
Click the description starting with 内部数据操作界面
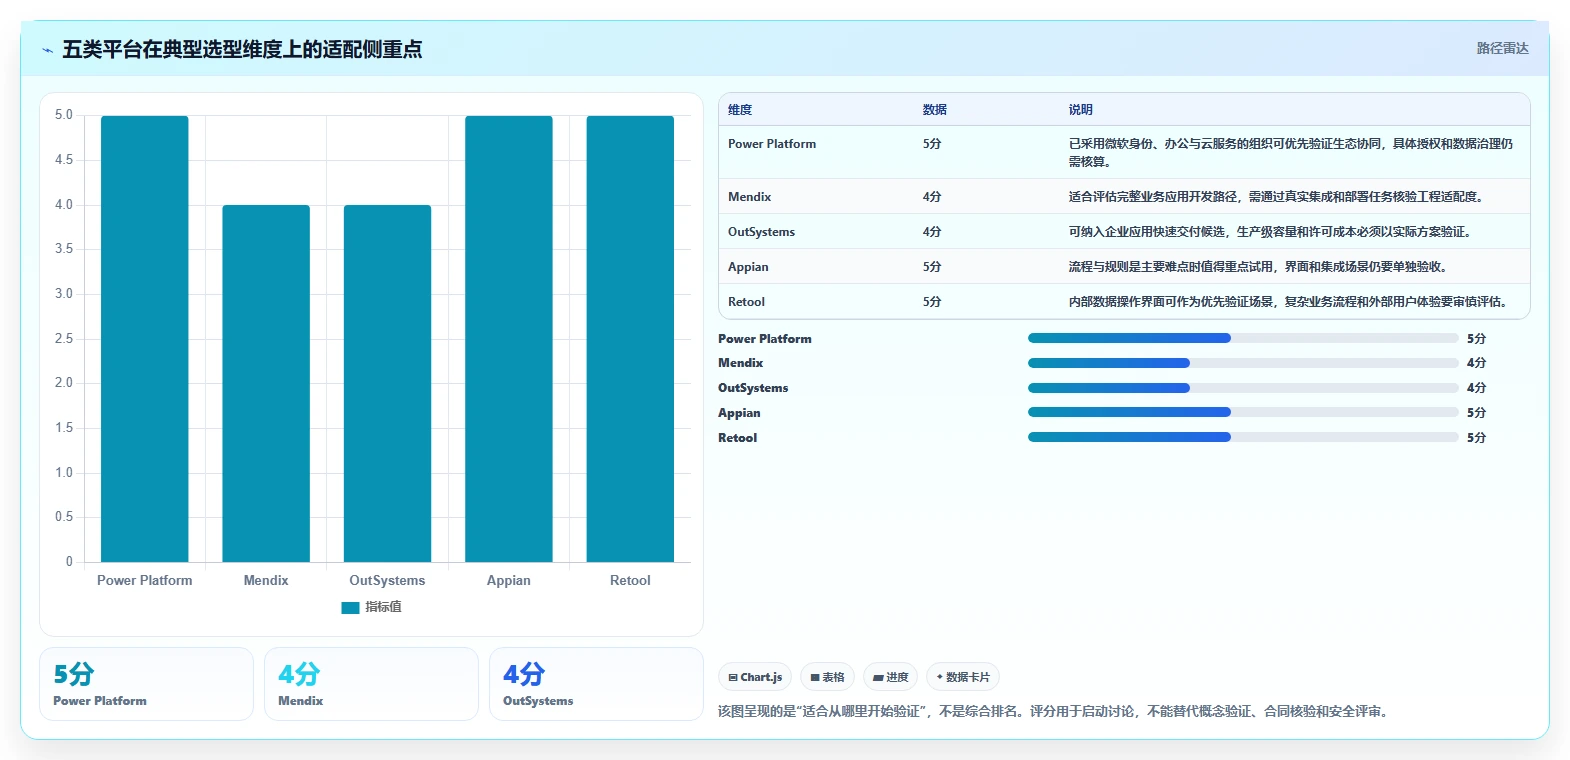pyautogui.click(x=1291, y=302)
